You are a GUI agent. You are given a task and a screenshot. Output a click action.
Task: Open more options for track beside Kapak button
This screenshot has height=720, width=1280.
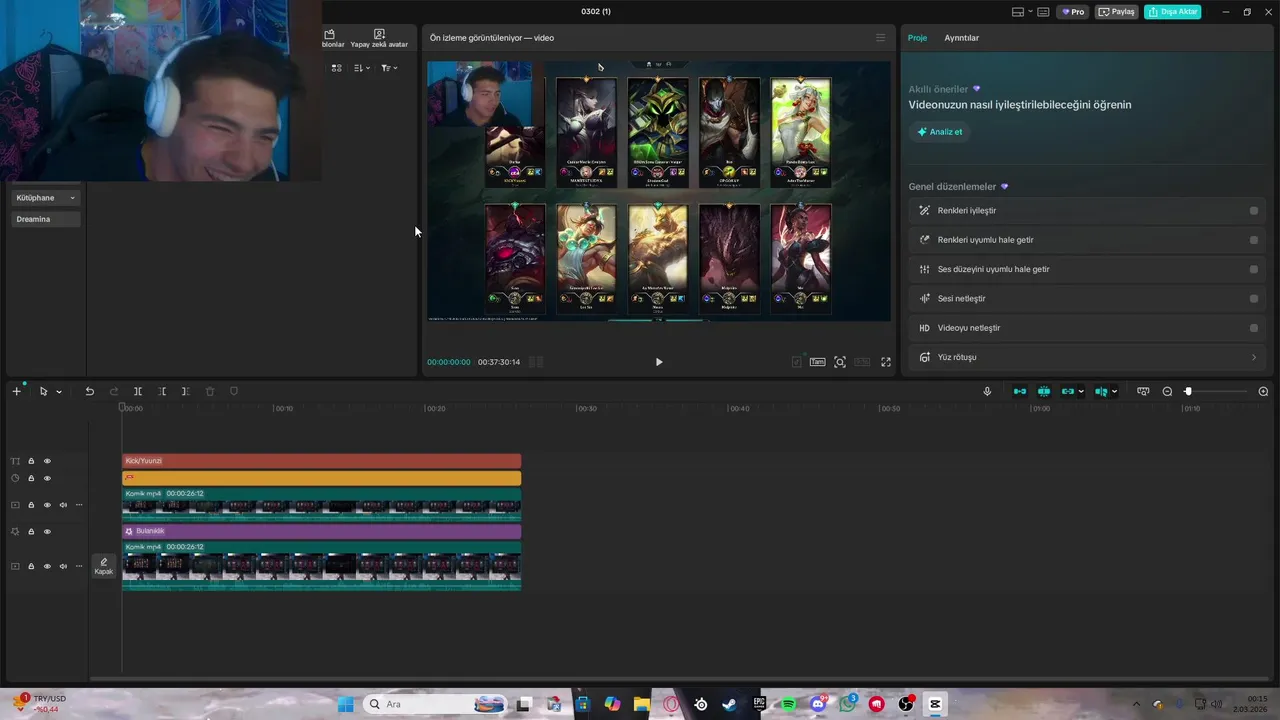click(x=79, y=566)
